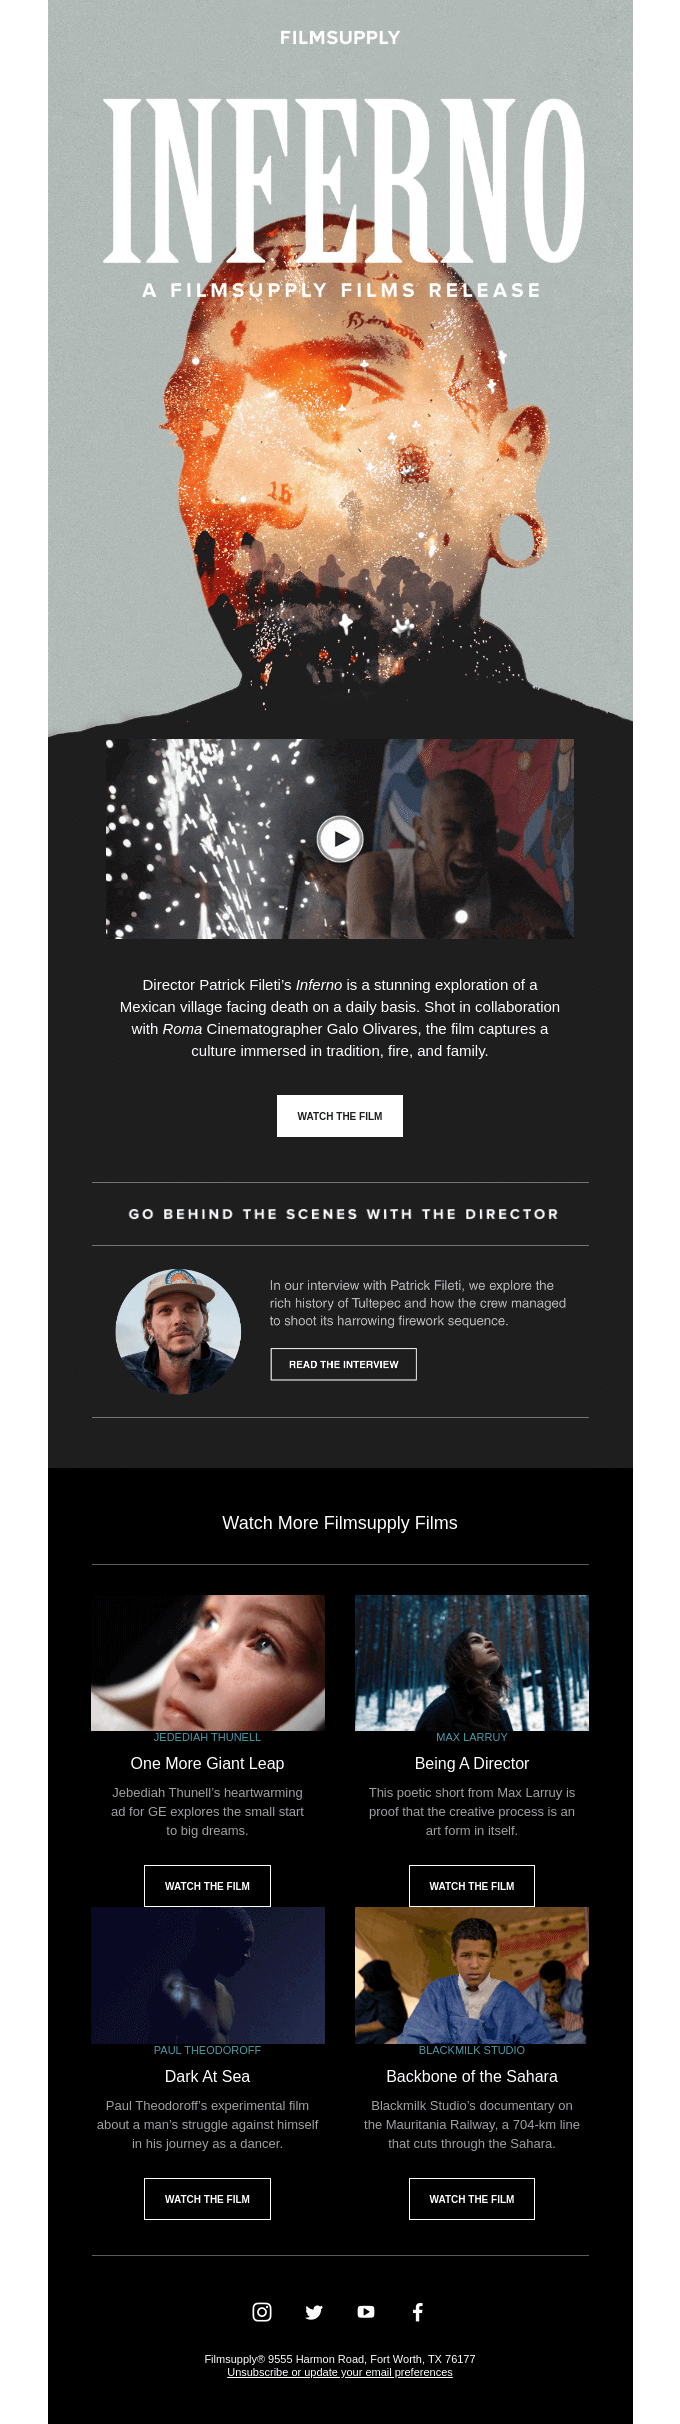The image size is (680, 2424).
Task: Click unsubscribe or update email preferences link
Action: pyautogui.click(x=340, y=2372)
